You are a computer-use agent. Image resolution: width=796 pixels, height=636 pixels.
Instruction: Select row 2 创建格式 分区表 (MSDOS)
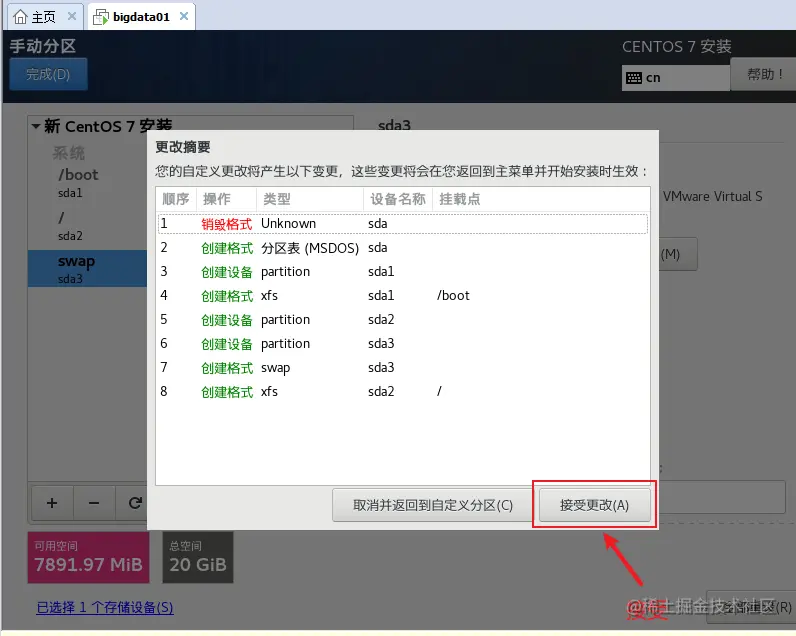[x=403, y=248]
